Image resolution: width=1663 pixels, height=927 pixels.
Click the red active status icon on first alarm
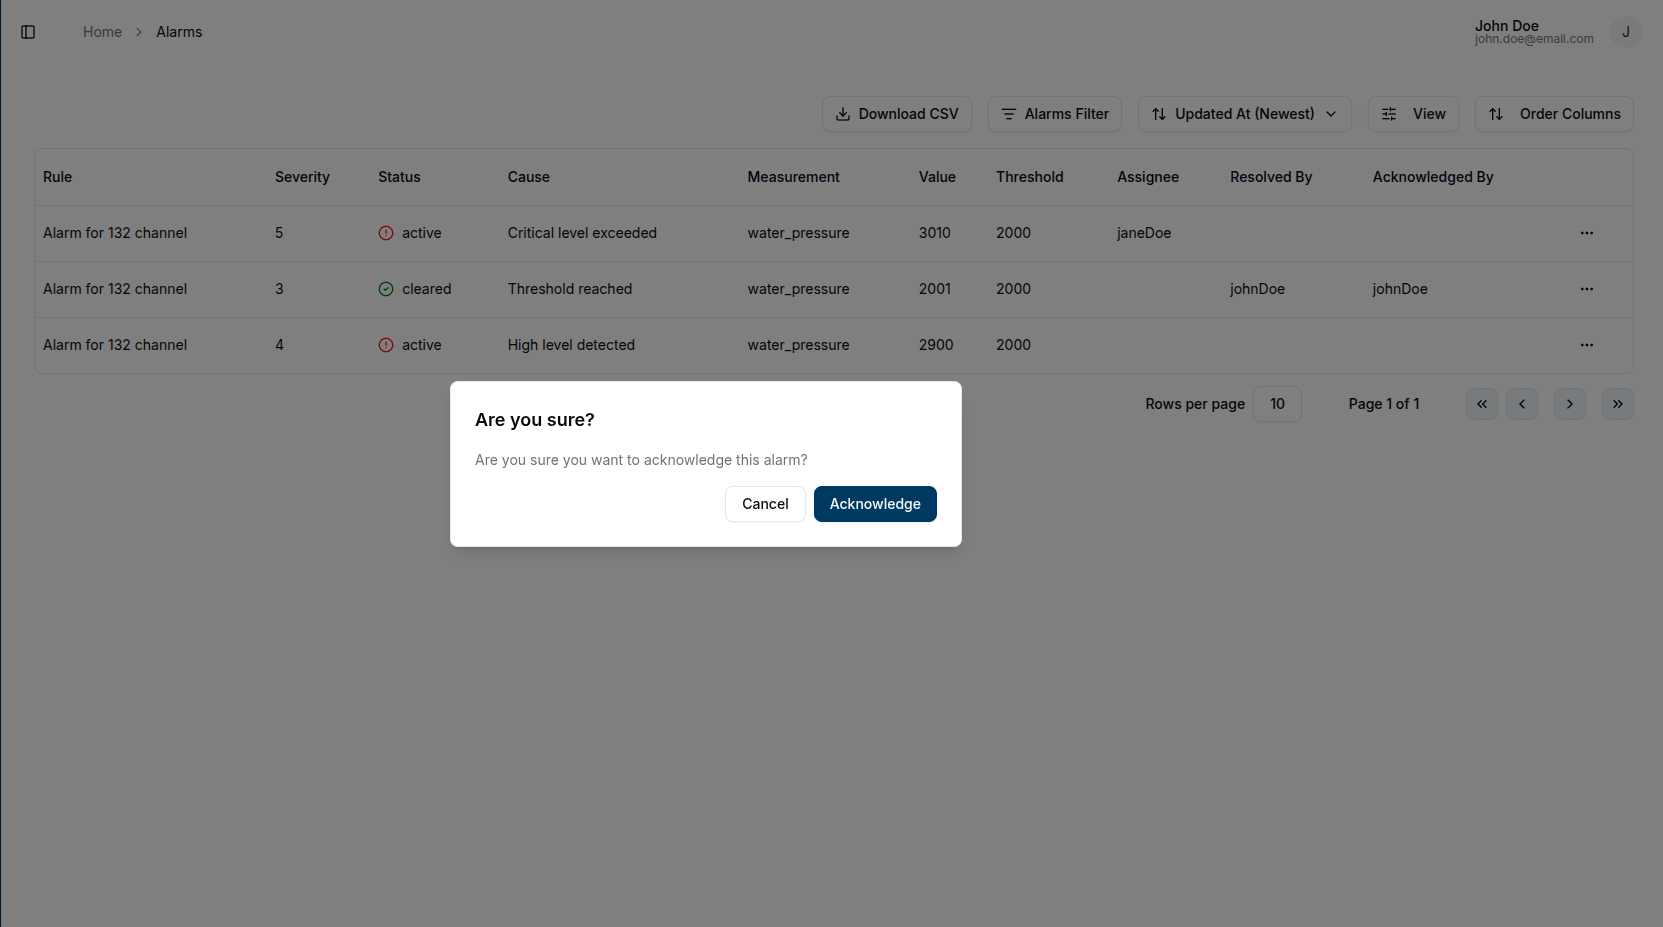(x=385, y=233)
